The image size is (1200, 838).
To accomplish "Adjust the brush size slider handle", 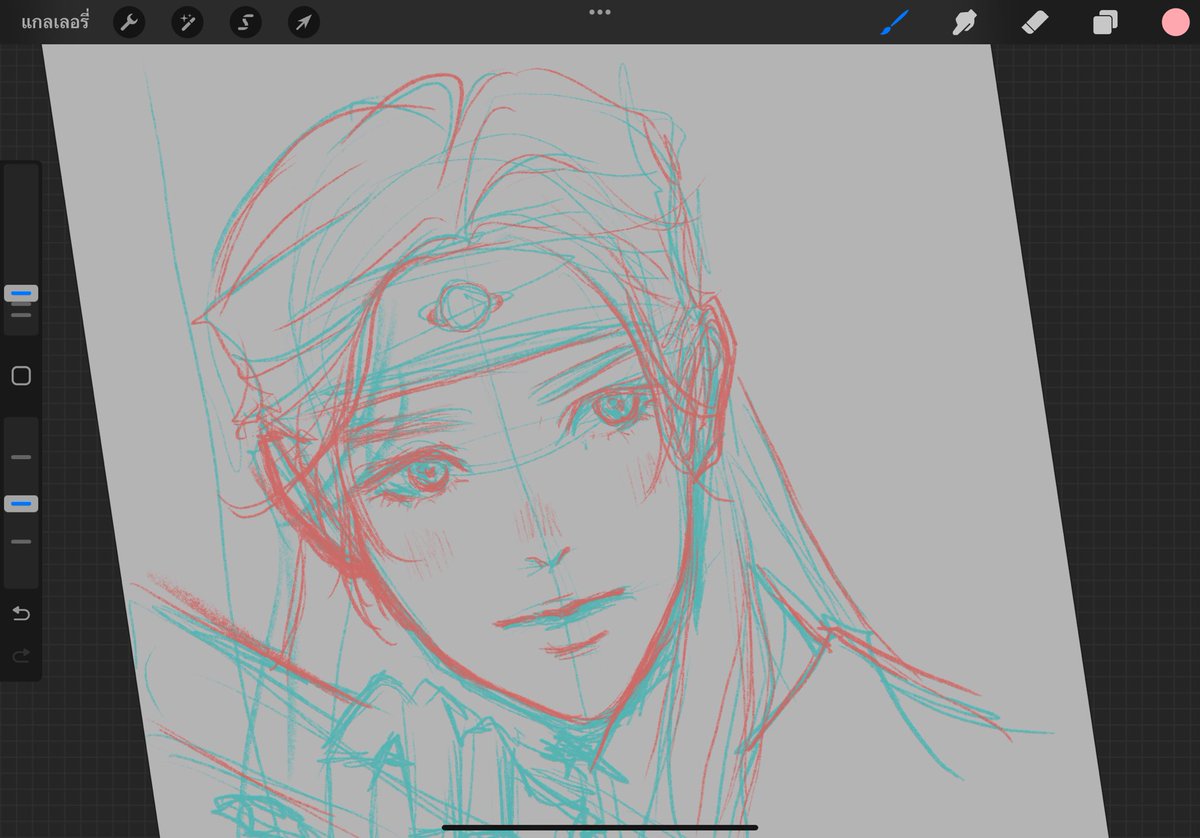I will pyautogui.click(x=21, y=293).
